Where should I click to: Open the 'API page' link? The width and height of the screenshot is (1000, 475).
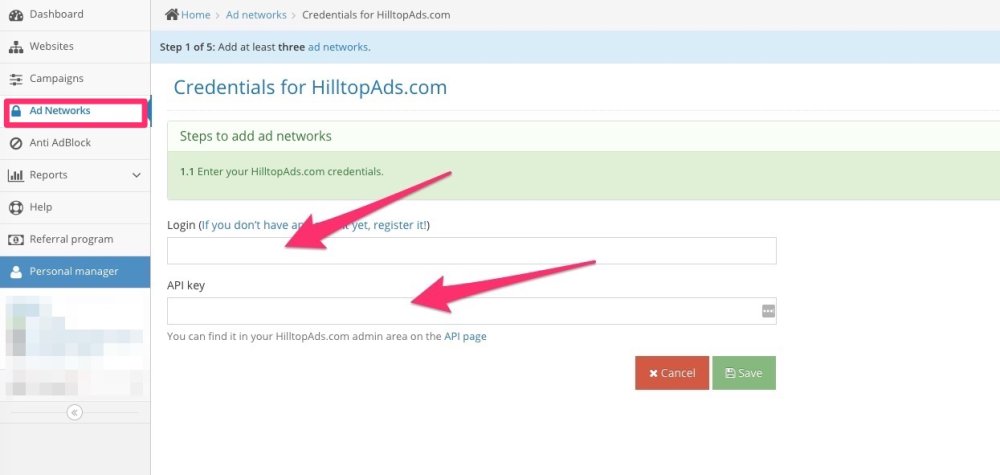465,336
